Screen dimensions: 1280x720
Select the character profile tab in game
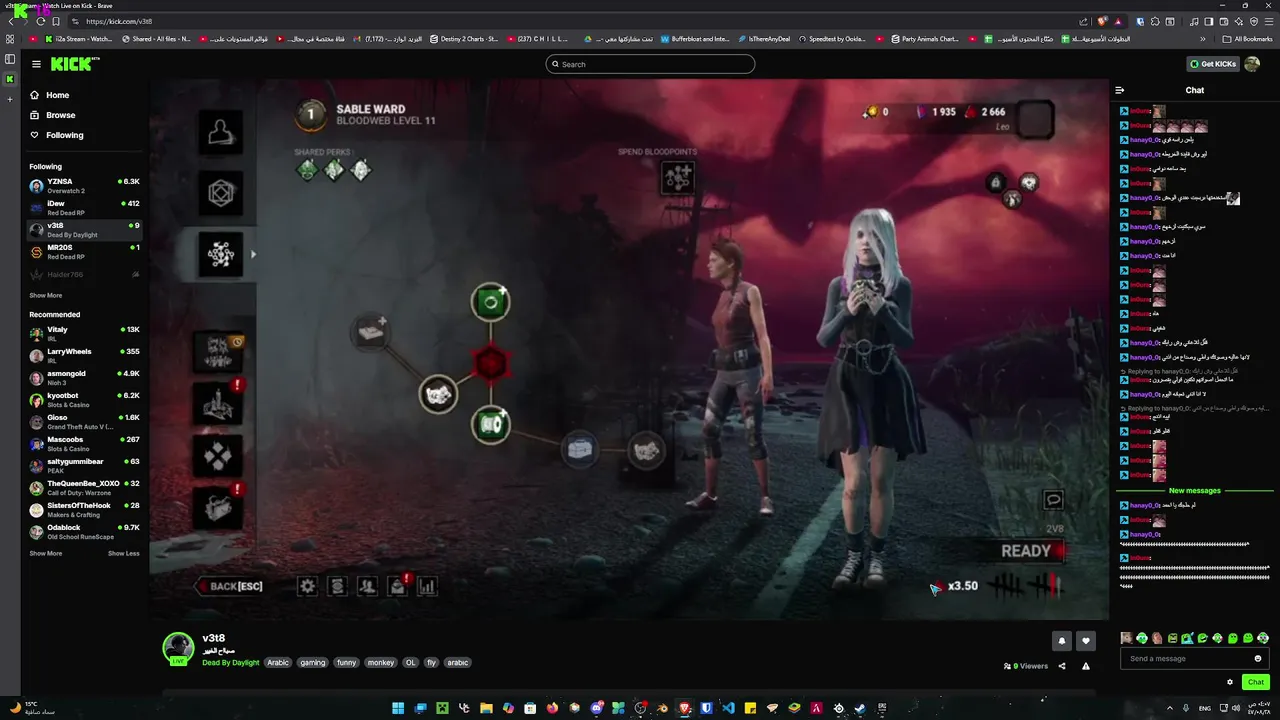coord(220,132)
